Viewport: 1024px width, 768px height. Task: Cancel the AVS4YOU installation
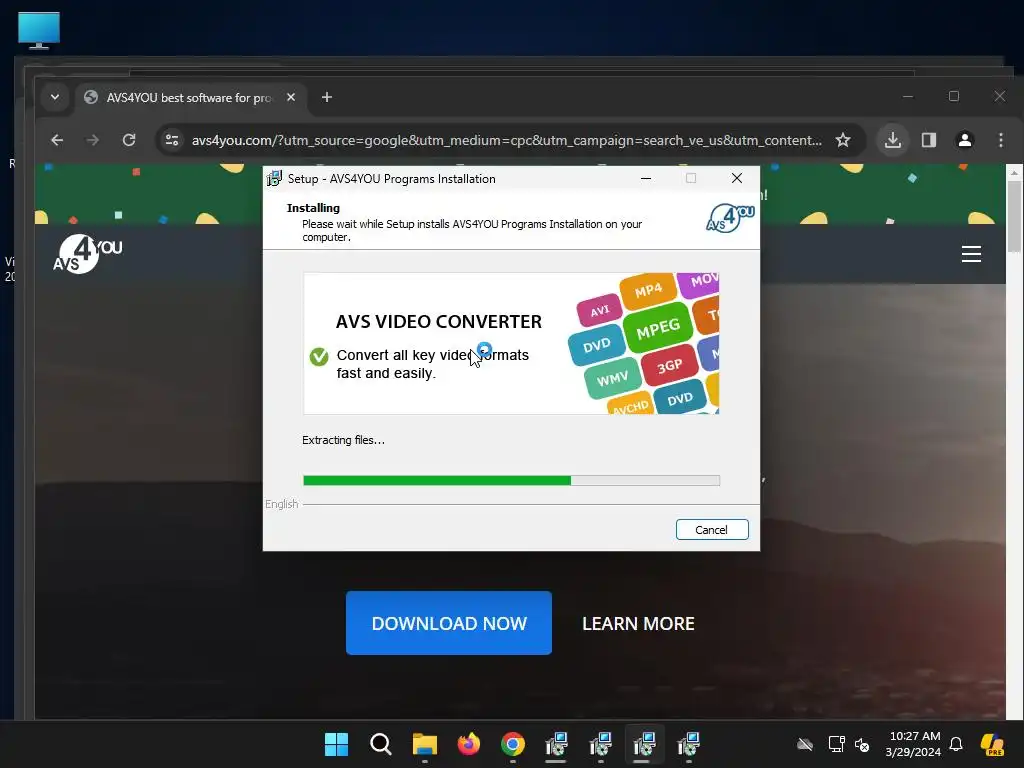pos(712,530)
